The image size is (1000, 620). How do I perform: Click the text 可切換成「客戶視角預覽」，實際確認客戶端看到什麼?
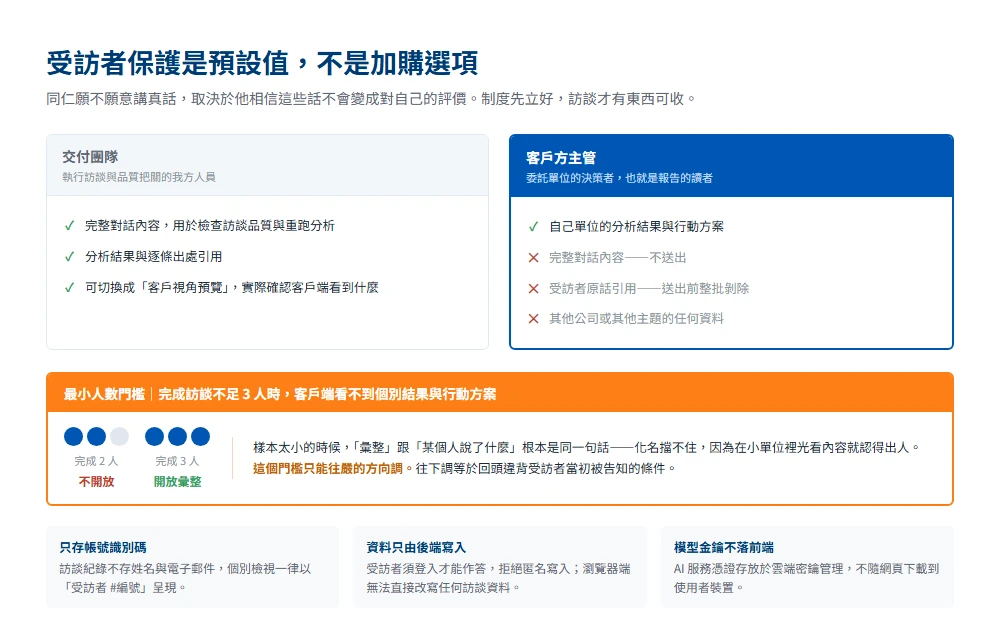coord(232,288)
